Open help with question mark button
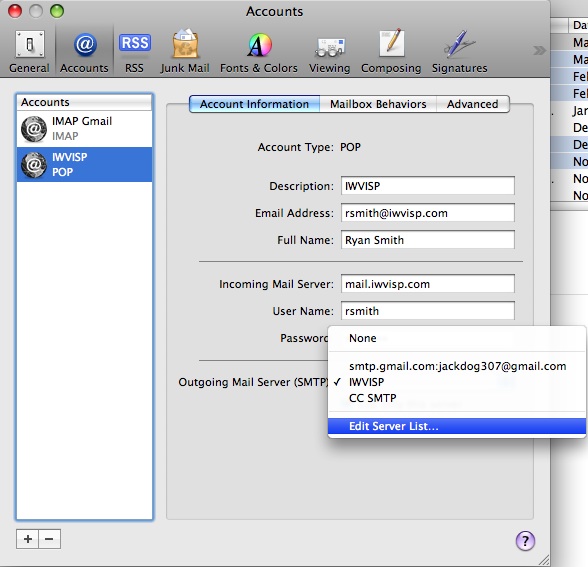Viewport: 588px width, 567px height. tap(525, 541)
